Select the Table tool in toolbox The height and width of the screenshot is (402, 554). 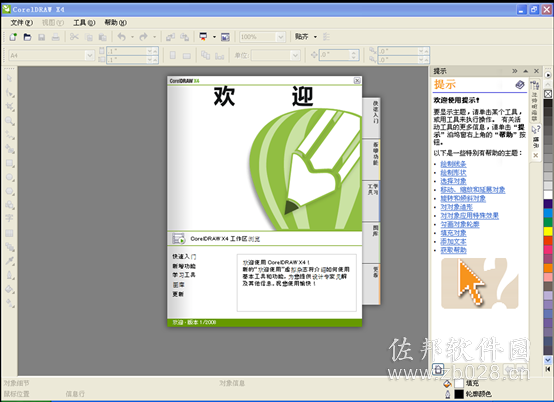pos(10,233)
